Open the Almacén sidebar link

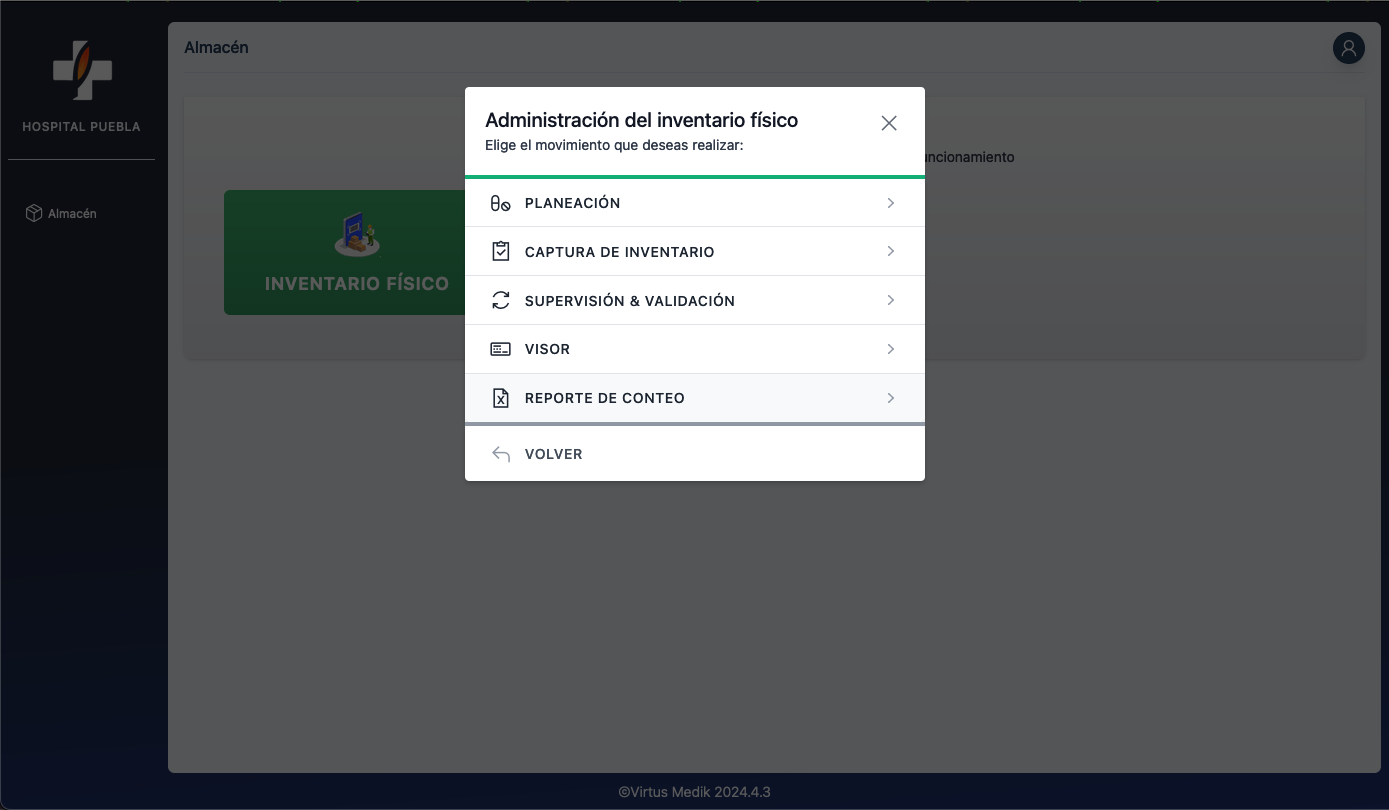[72, 214]
